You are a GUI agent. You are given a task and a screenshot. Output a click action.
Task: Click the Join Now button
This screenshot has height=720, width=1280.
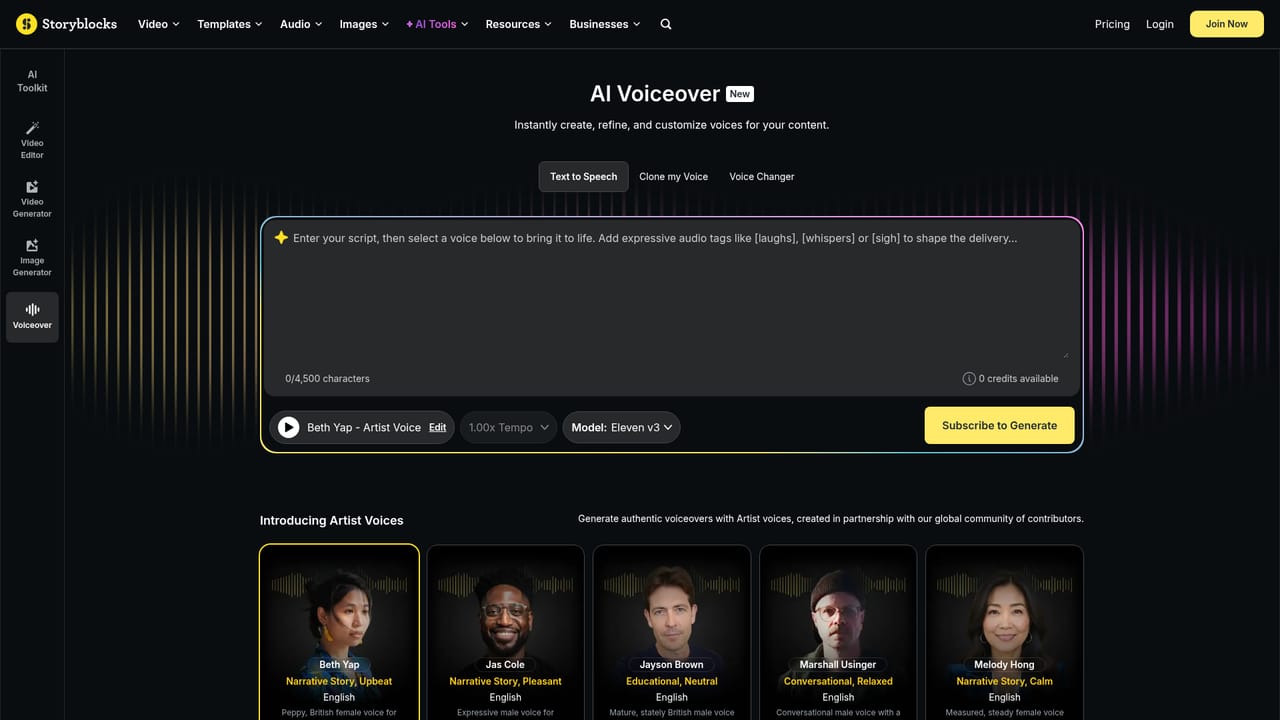pyautogui.click(x=1227, y=24)
